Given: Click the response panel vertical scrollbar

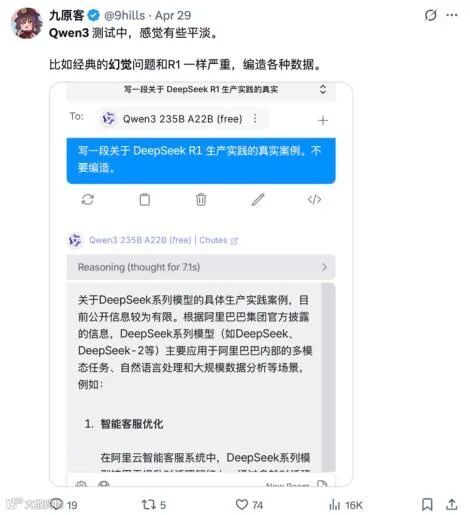Looking at the screenshot, I should [328, 377].
